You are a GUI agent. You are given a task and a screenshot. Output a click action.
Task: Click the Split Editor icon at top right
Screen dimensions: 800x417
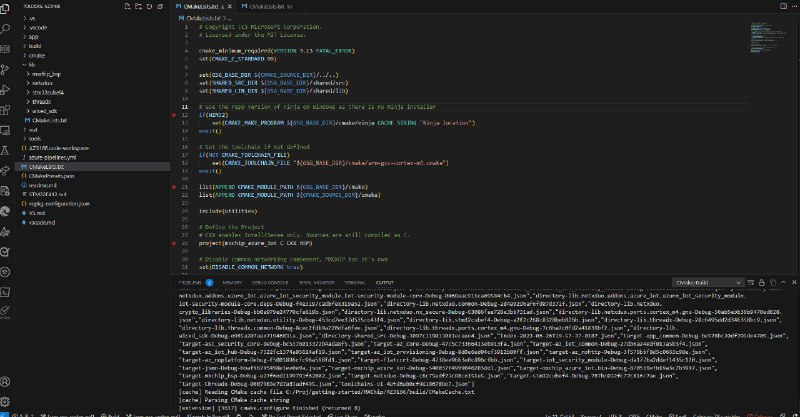(x=783, y=6)
